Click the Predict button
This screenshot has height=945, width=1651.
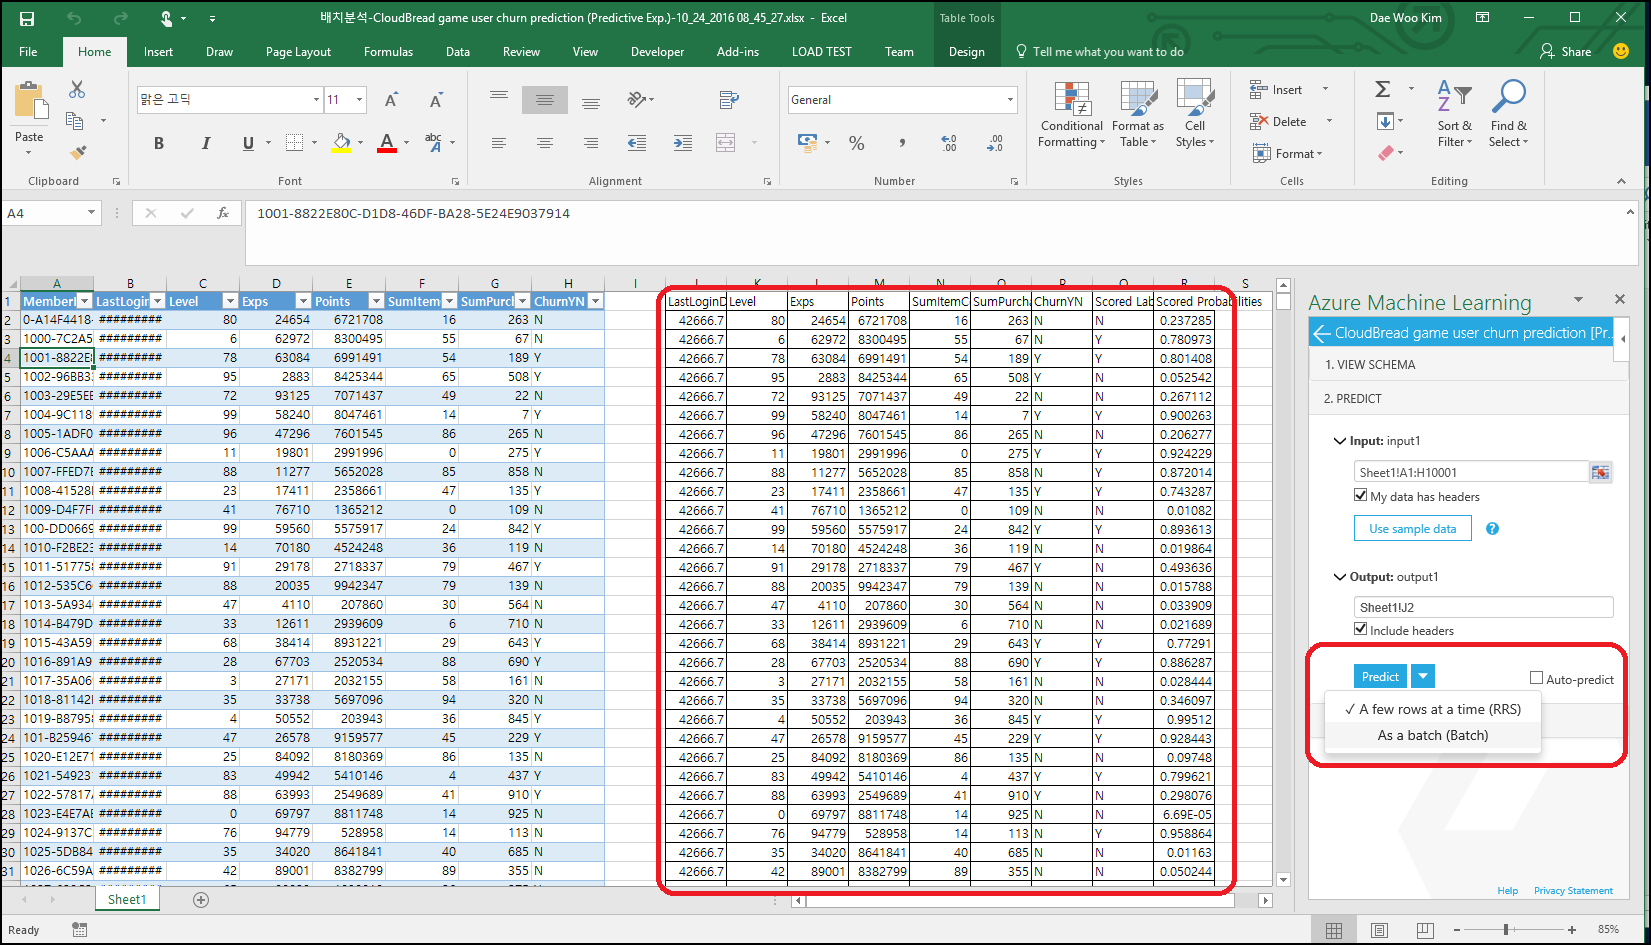(x=1380, y=677)
